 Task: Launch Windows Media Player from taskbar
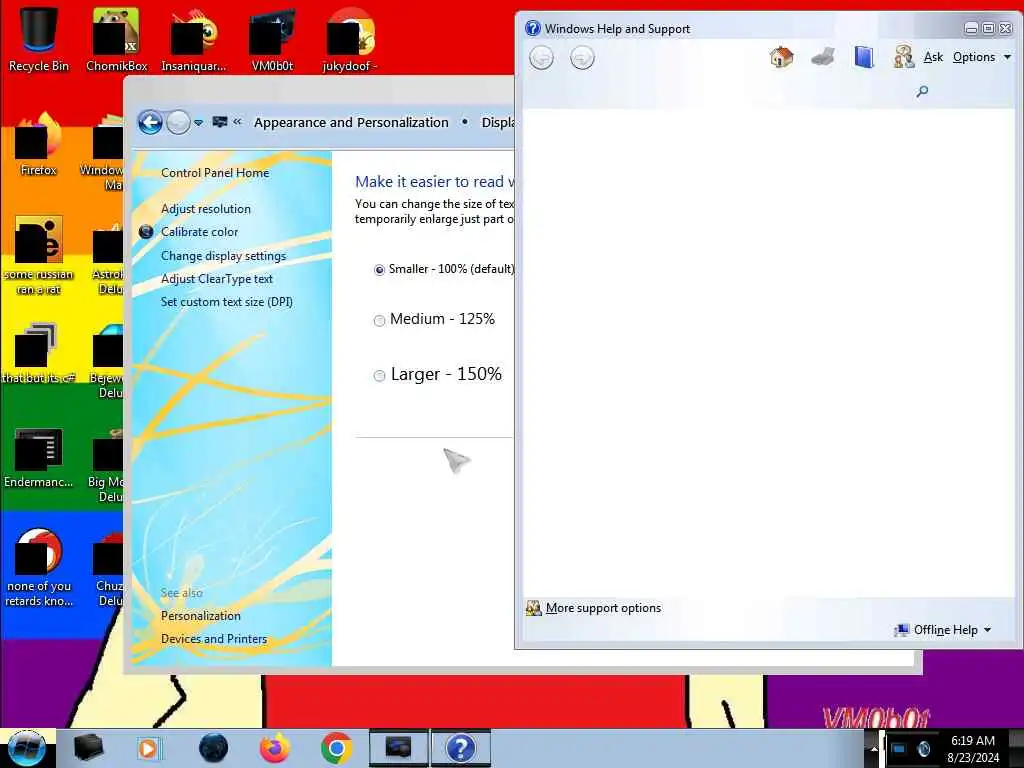point(148,748)
